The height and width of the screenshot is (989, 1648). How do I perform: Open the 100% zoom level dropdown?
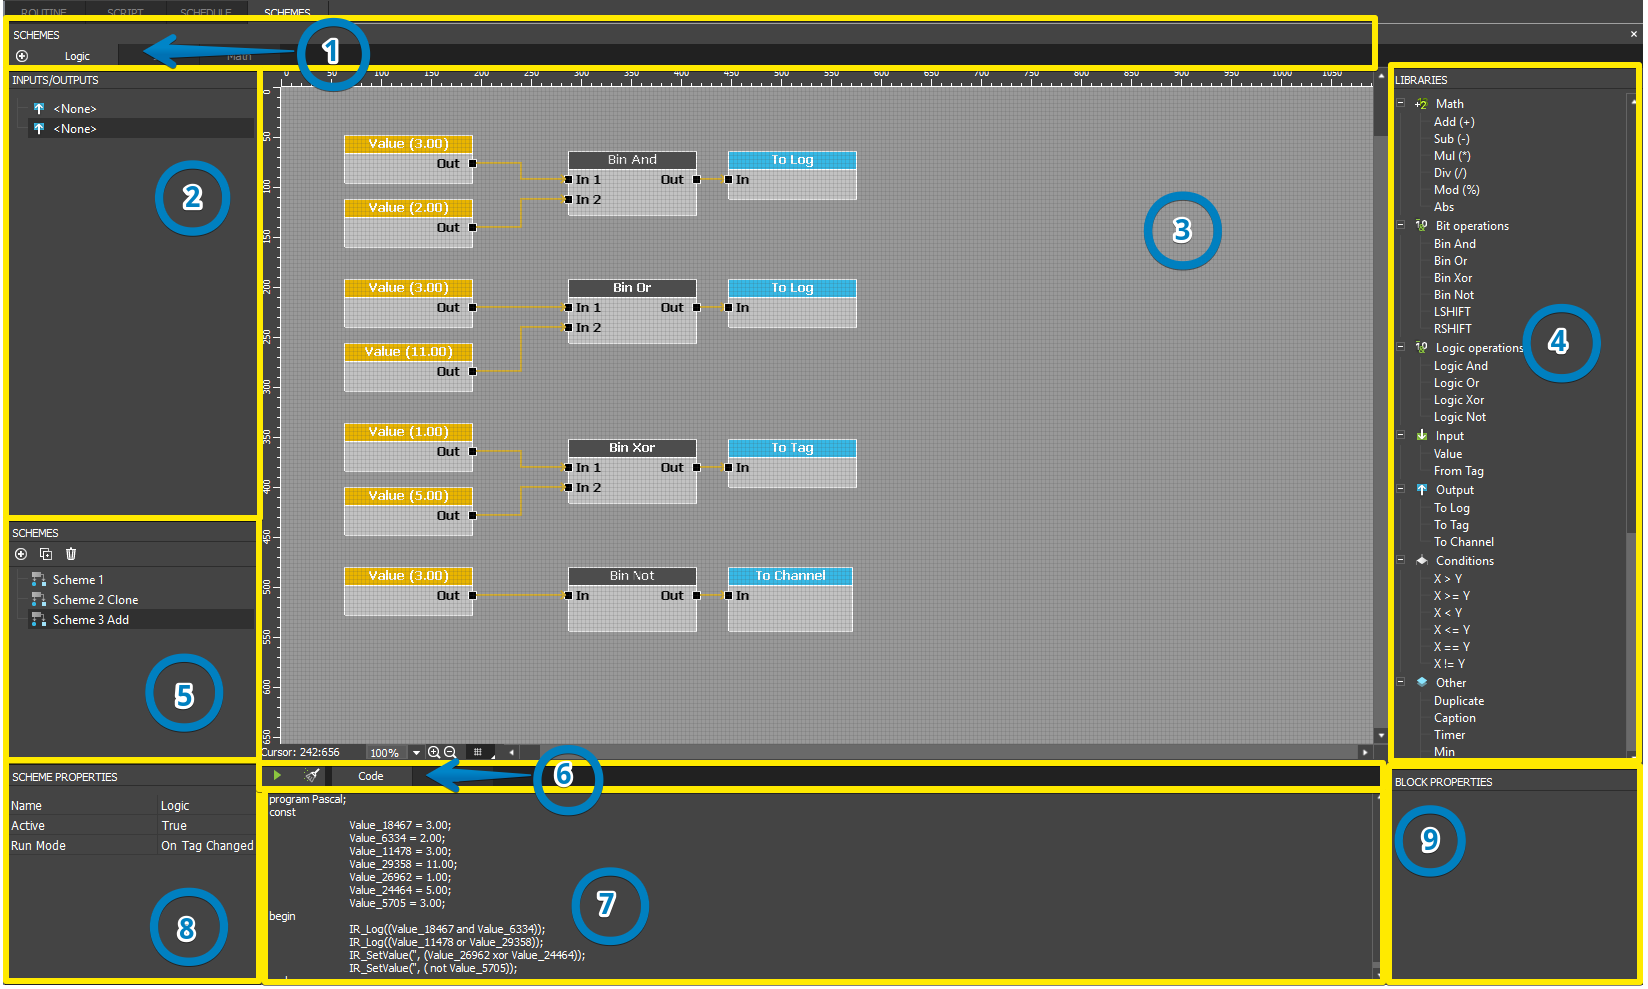point(416,753)
